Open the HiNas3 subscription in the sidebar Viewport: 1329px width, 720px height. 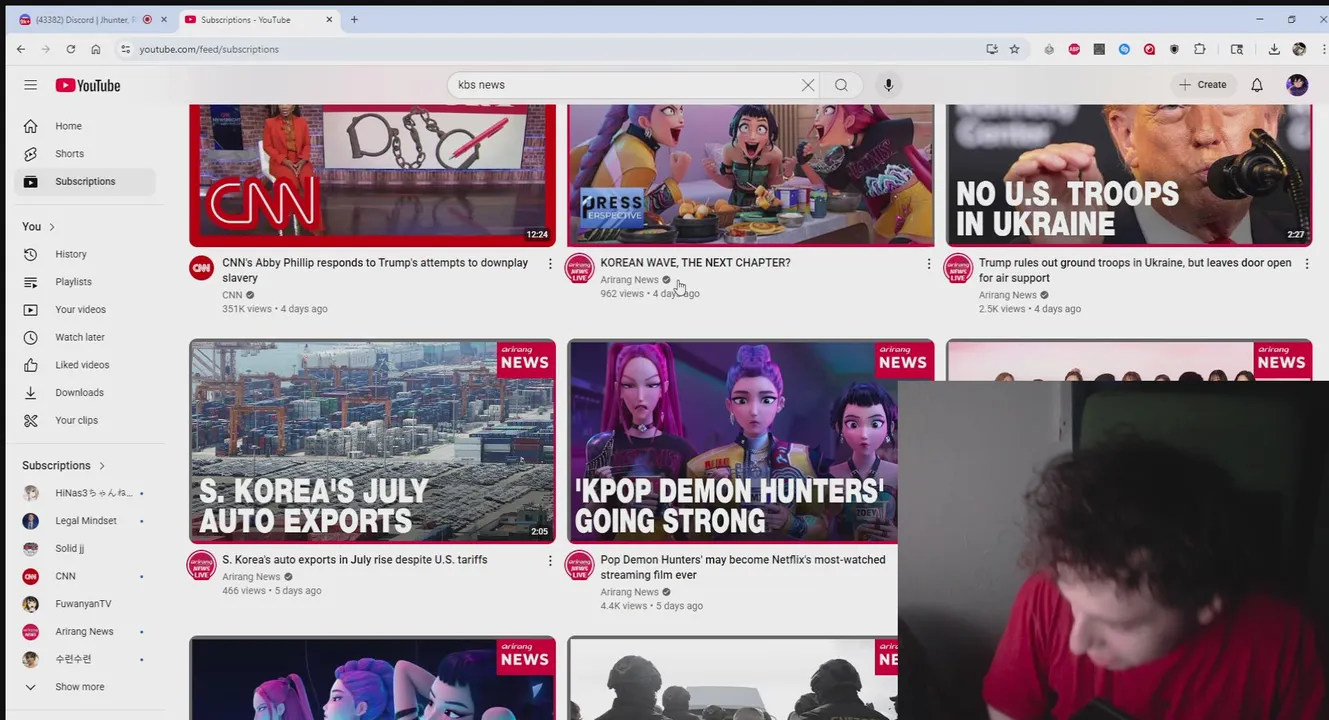pyautogui.click(x=86, y=493)
